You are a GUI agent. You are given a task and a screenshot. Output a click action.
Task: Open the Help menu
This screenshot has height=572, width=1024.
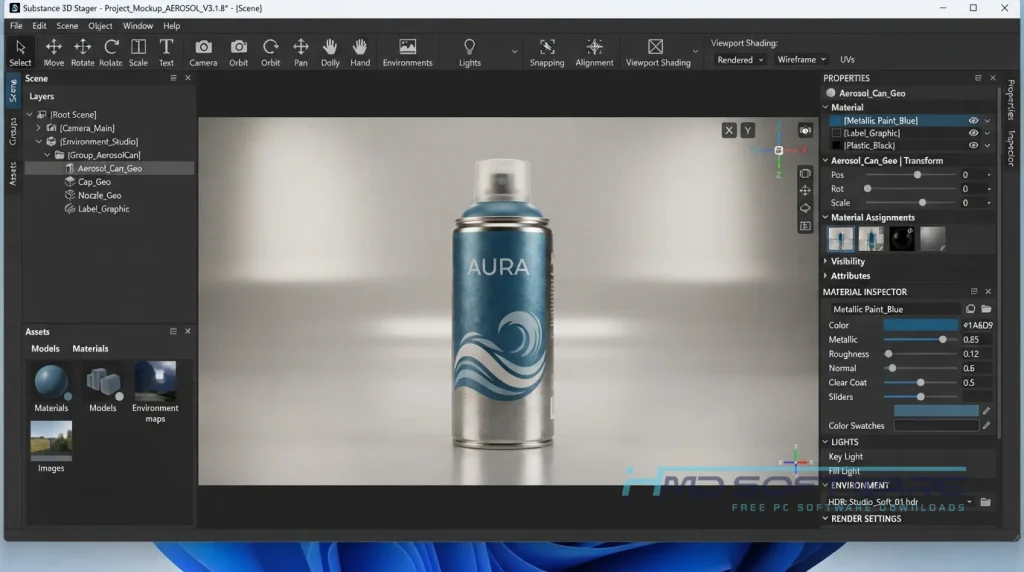pyautogui.click(x=172, y=25)
